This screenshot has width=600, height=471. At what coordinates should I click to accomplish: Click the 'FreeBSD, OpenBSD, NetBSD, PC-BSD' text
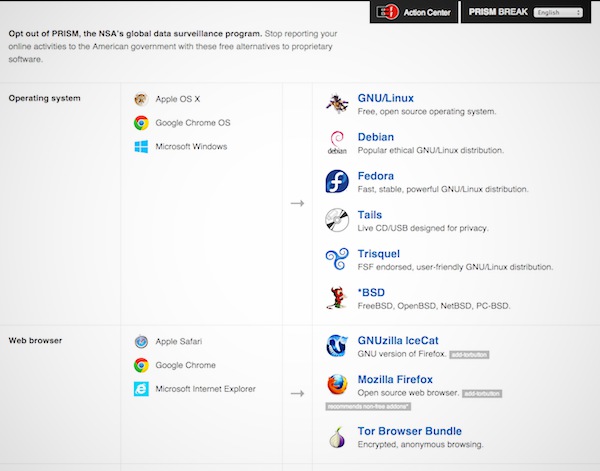[434, 306]
